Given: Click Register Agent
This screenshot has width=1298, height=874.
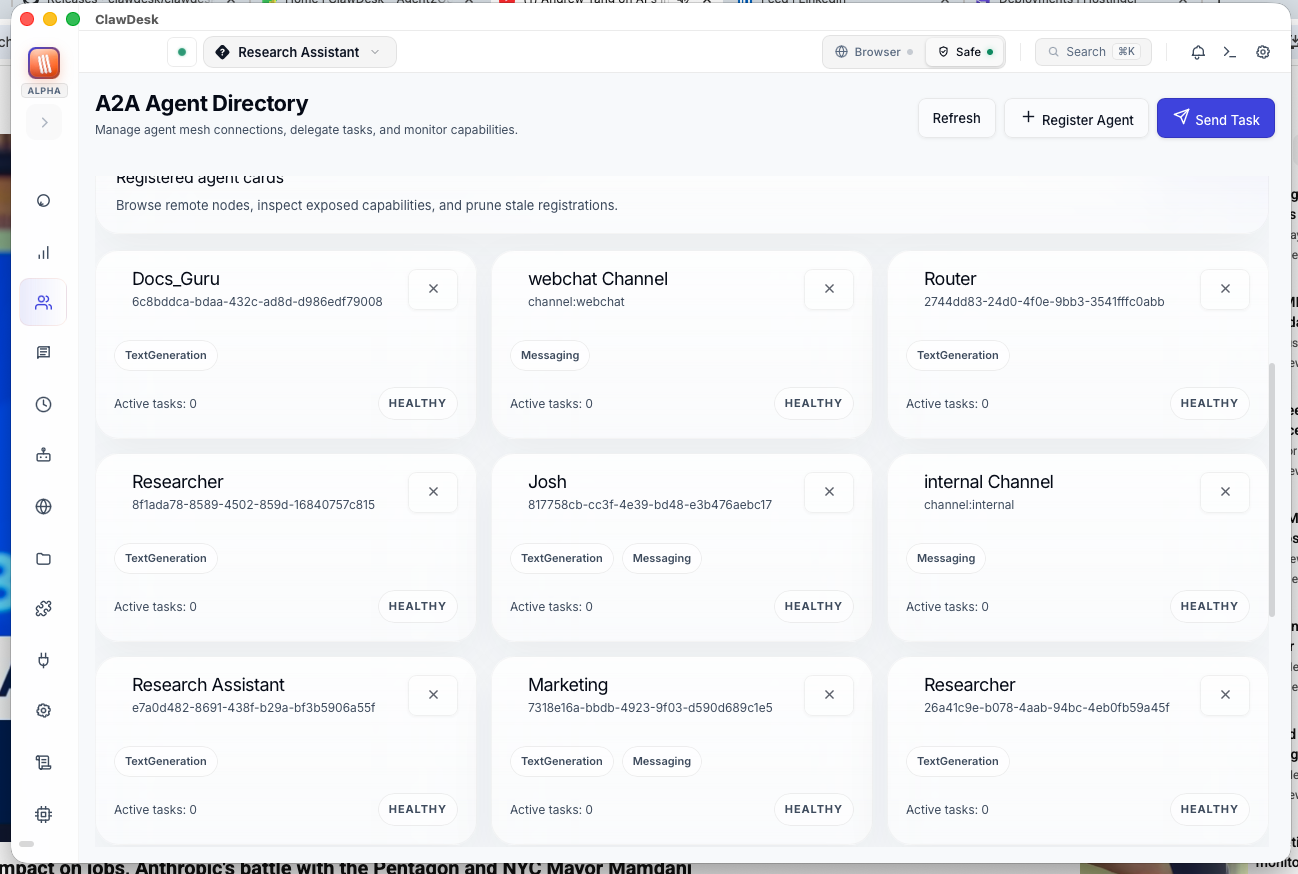Looking at the screenshot, I should click(1076, 118).
